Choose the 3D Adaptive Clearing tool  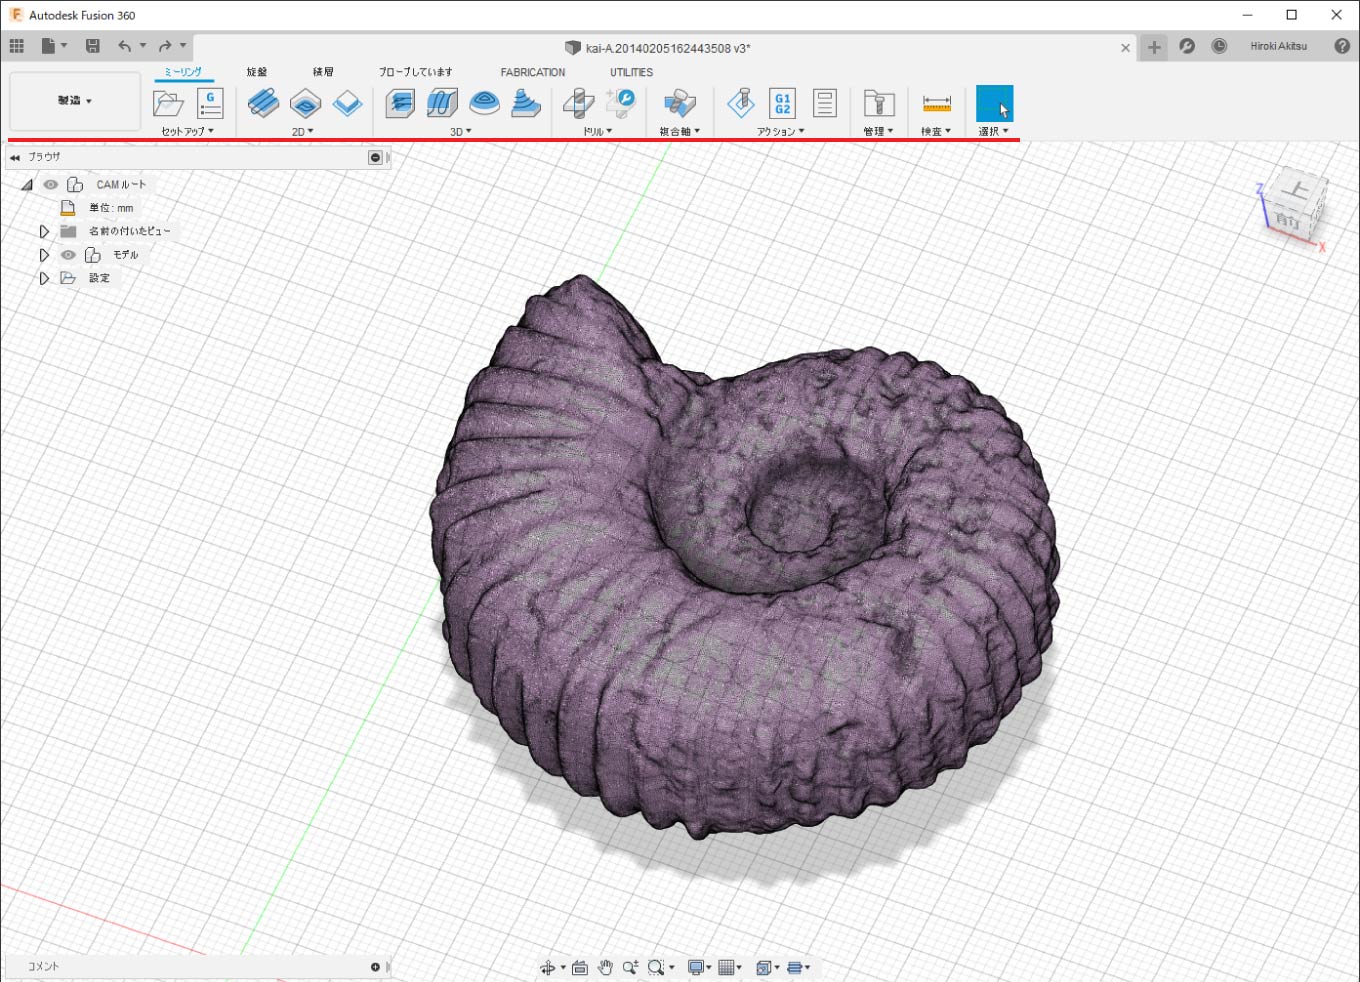[400, 103]
